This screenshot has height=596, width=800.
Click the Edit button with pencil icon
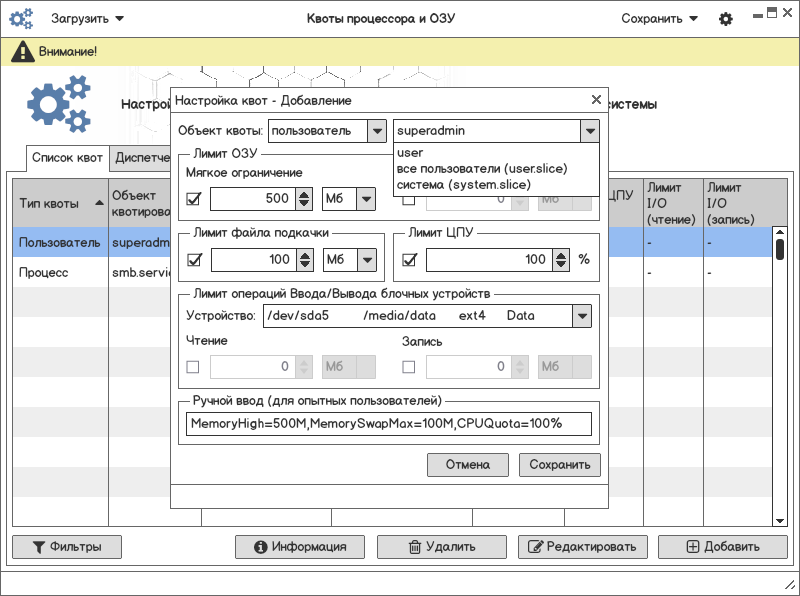point(582,547)
